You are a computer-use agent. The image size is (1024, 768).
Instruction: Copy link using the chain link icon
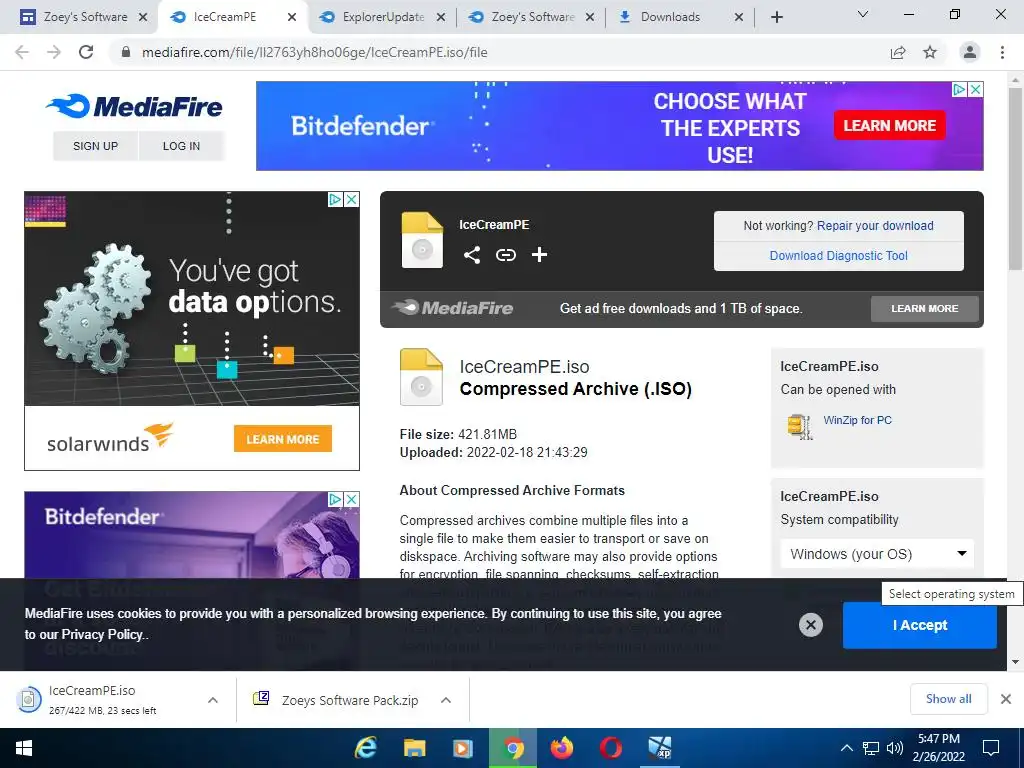click(x=505, y=255)
